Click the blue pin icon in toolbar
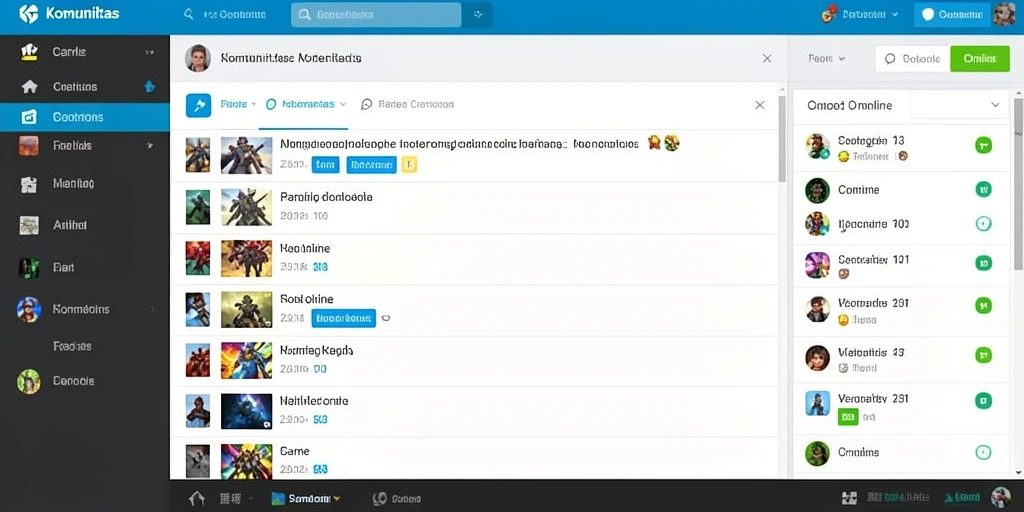The height and width of the screenshot is (512, 1024). coord(199,104)
